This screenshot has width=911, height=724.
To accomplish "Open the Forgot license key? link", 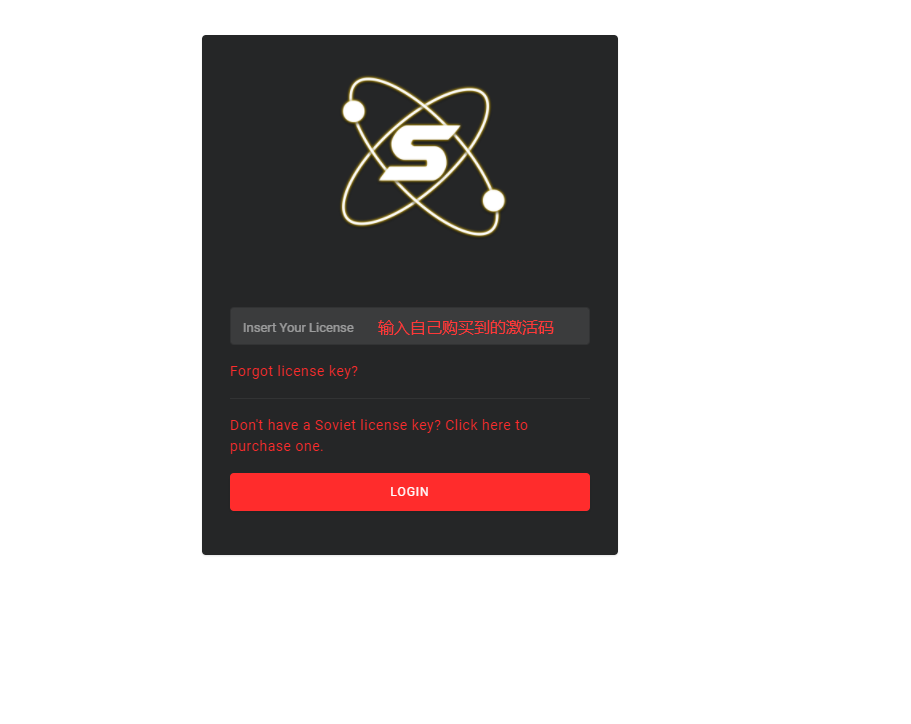I will point(294,371).
